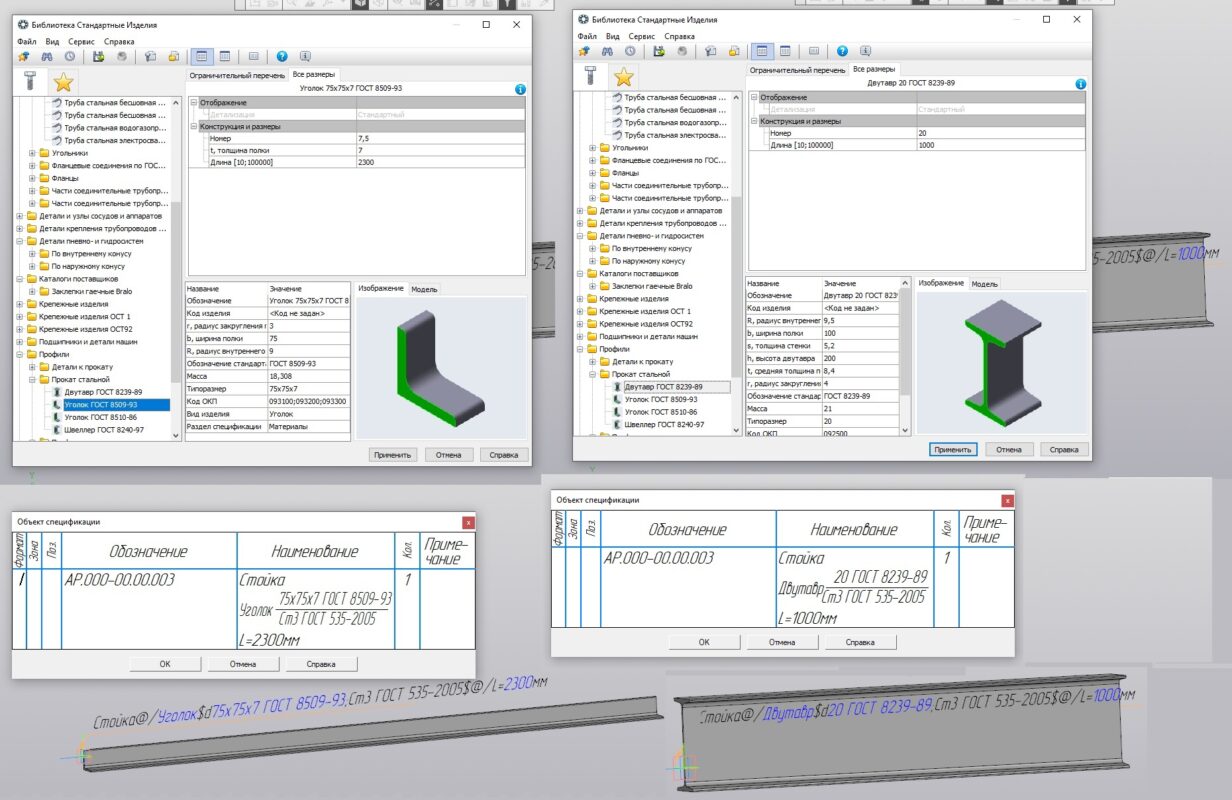This screenshot has height=800, width=1232.
Task: Click save icon in right library toolbar
Action: coord(659,51)
